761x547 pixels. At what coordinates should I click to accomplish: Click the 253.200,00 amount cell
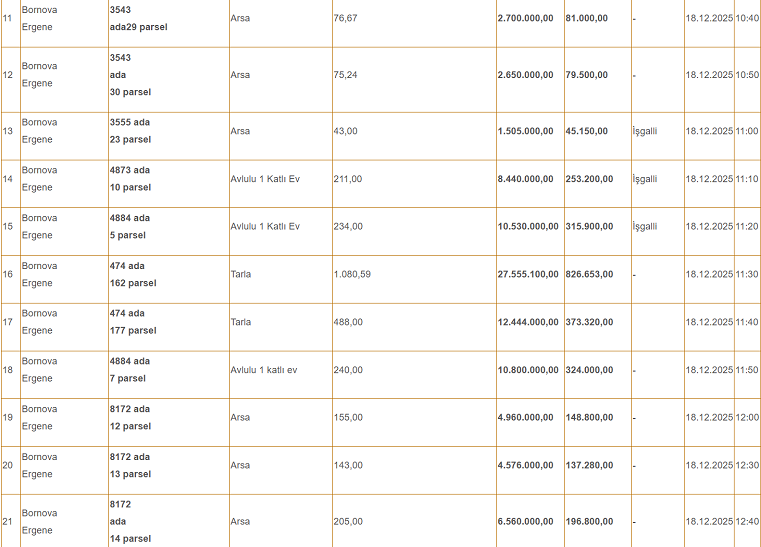pos(589,179)
